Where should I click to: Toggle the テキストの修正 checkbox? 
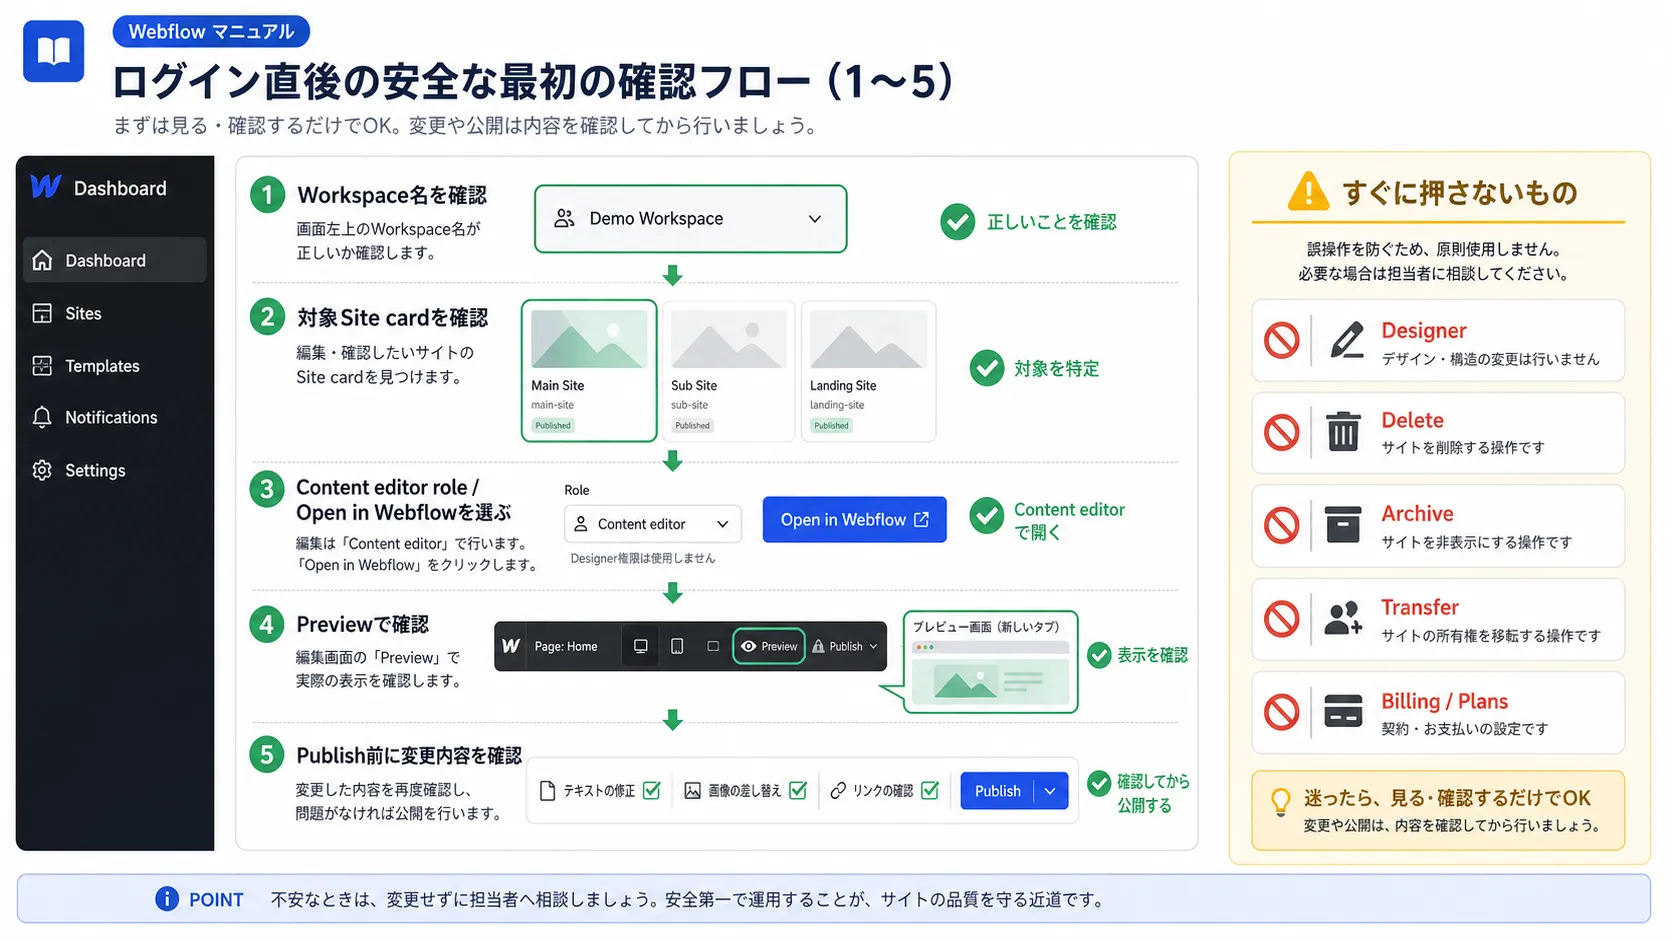point(652,790)
